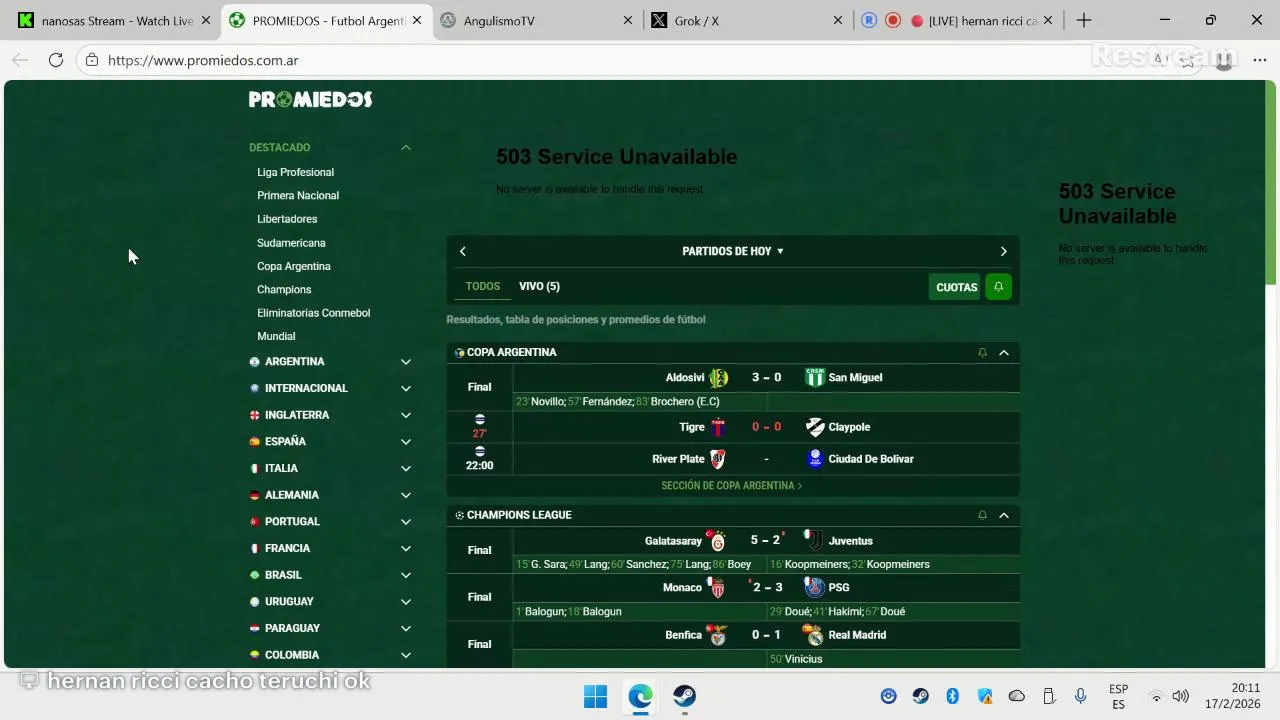The height and width of the screenshot is (720, 1280).
Task: Open SECCIÓN DE COPA ARGENTINA link
Action: [x=732, y=486]
